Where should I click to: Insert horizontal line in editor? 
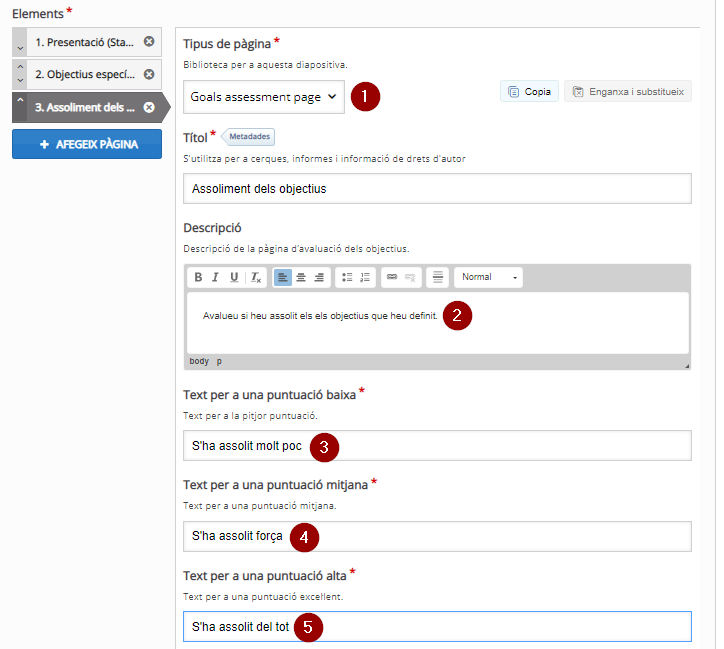click(437, 277)
